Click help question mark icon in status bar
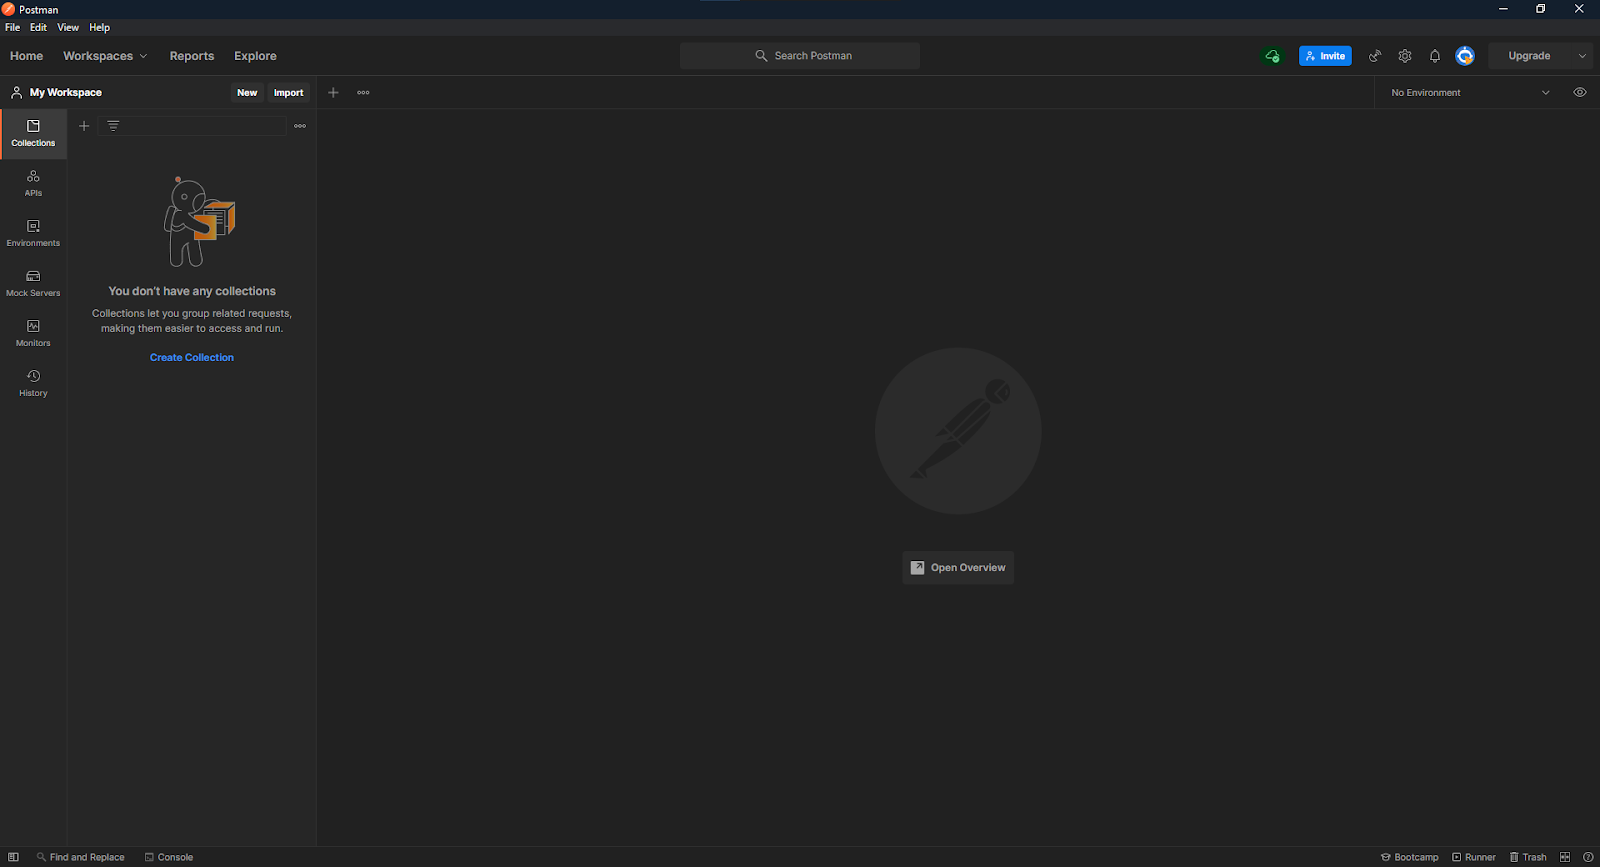 1588,857
